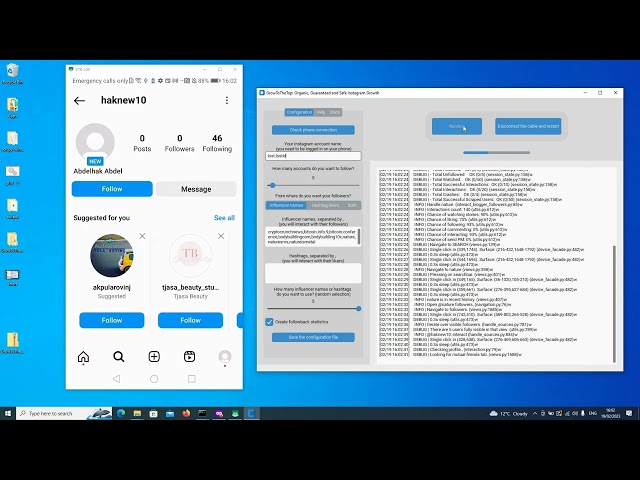Open the three-dot options menu on profile
This screenshot has width=640, height=480.
pos(227,100)
